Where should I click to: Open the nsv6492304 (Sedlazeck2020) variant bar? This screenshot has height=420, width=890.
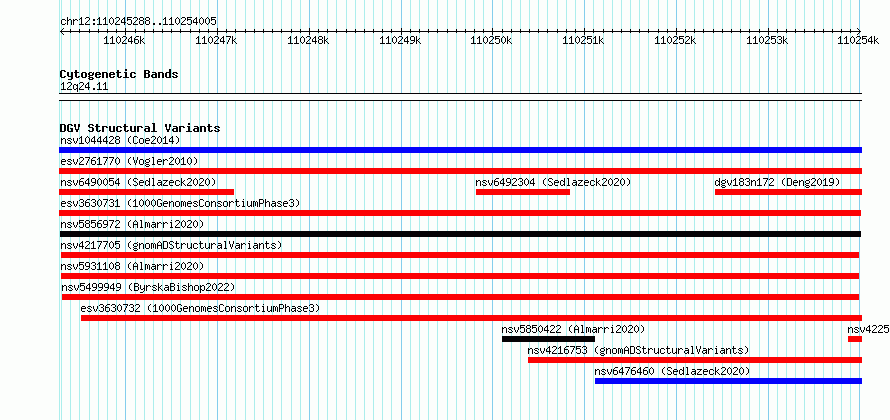(523, 192)
